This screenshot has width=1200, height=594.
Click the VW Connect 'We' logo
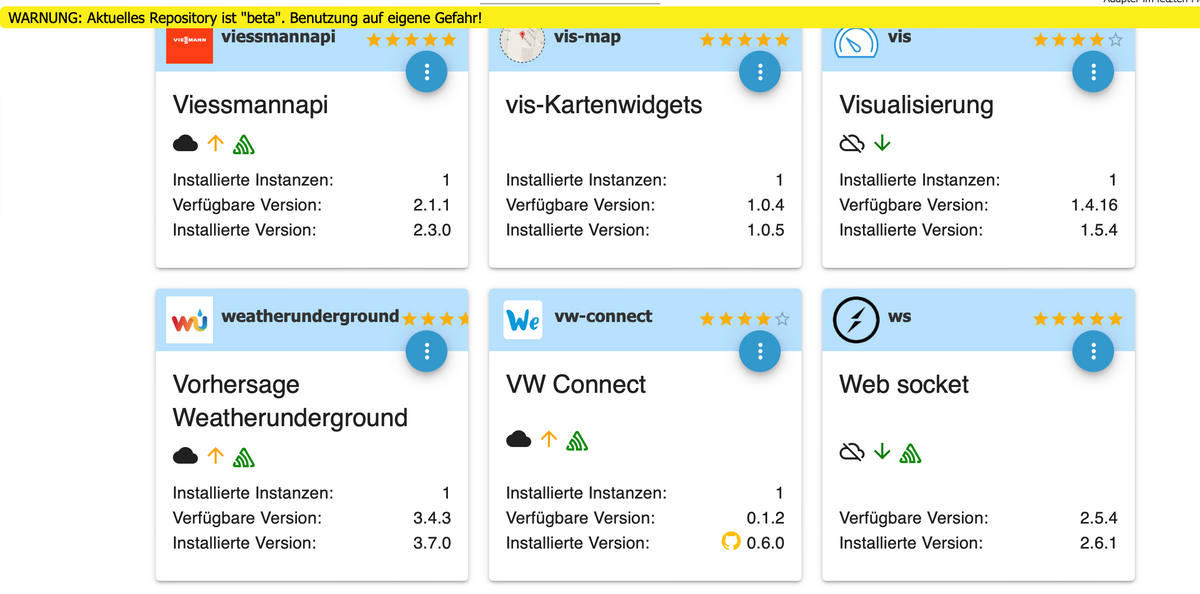pyautogui.click(x=523, y=321)
